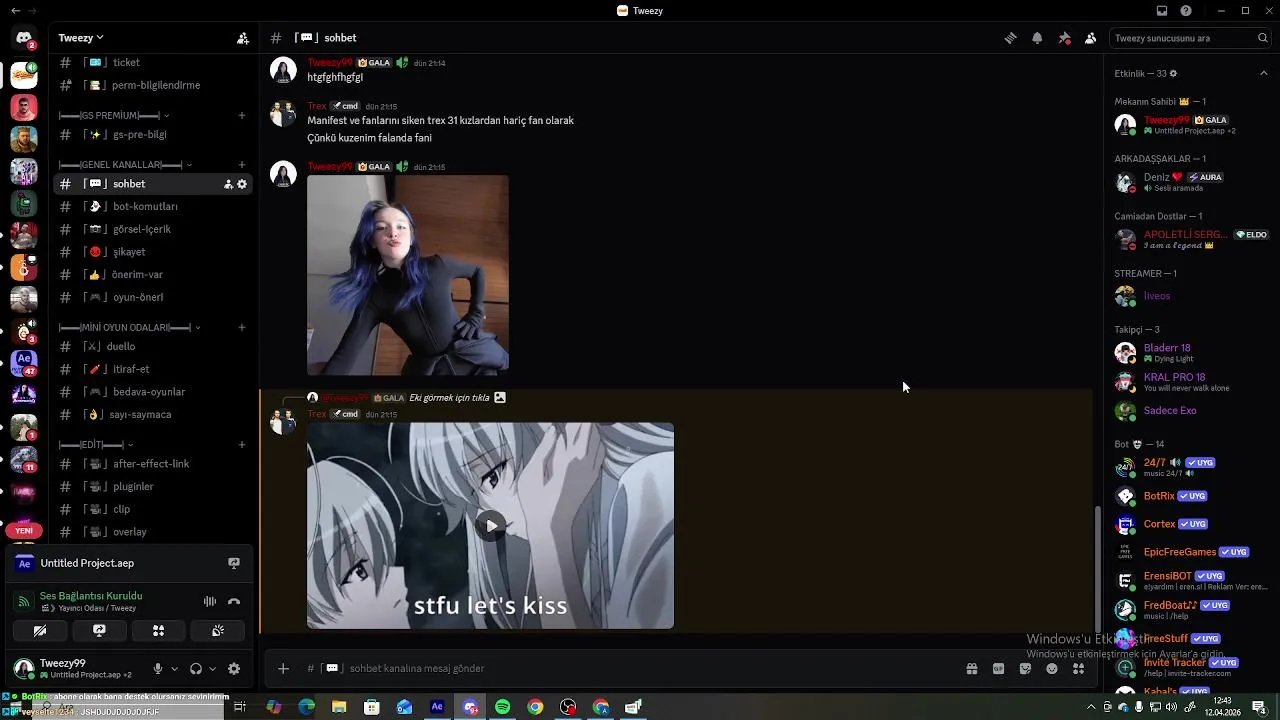Add a channel to the GENEL KANALLAR category

tap(242, 165)
